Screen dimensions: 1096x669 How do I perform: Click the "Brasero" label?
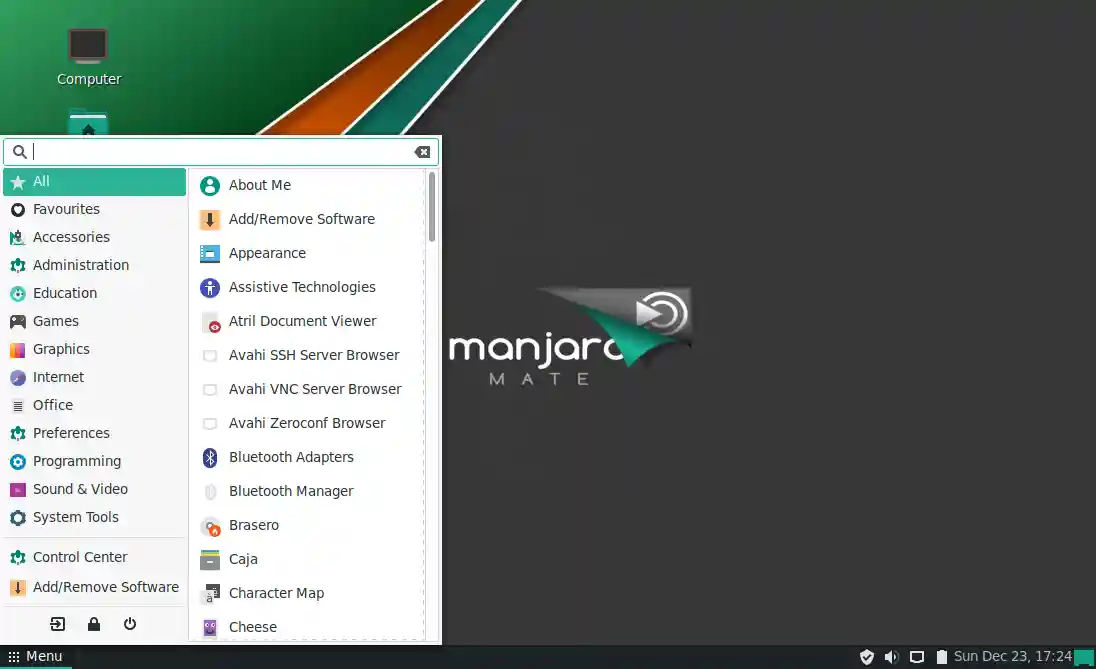tap(254, 526)
